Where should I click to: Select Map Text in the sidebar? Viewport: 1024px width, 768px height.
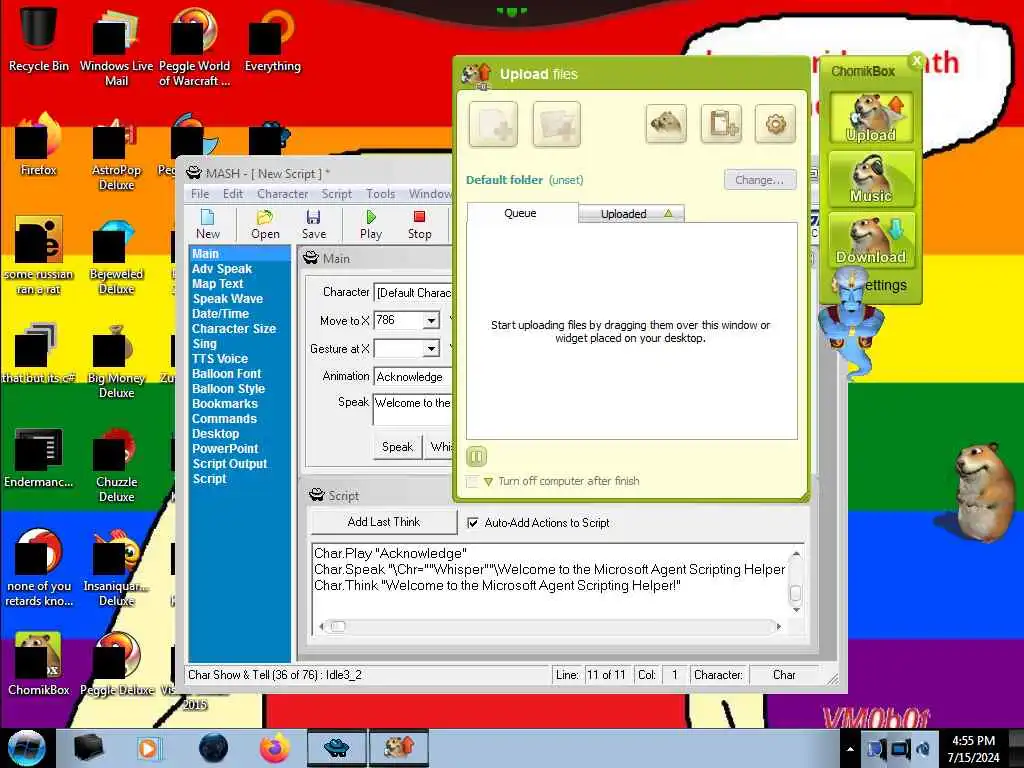tap(217, 283)
